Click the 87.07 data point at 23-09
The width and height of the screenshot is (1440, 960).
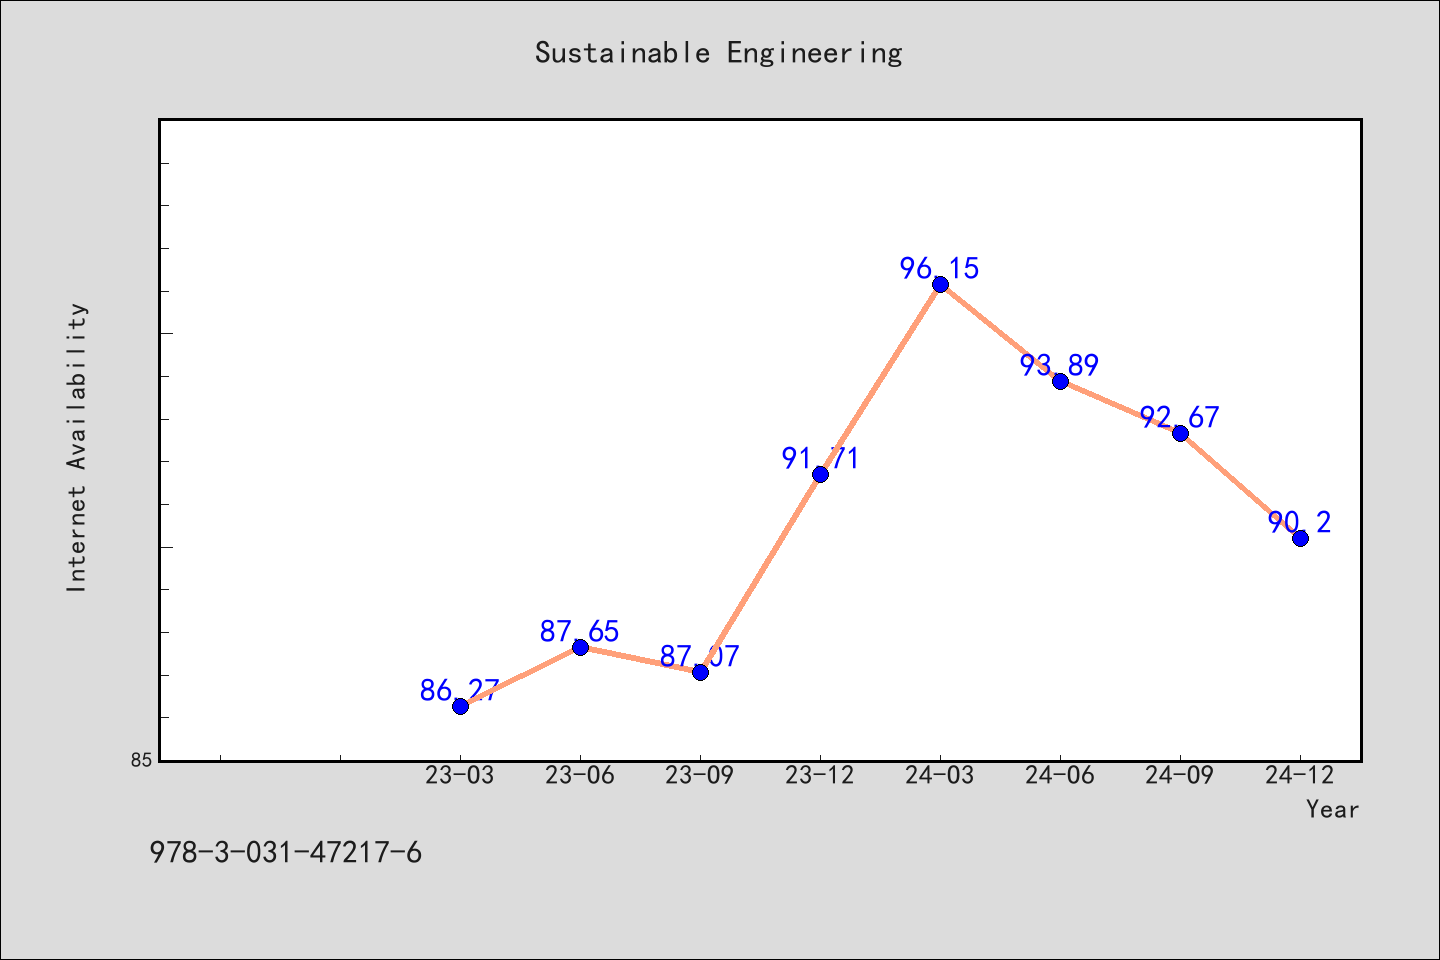tap(700, 672)
